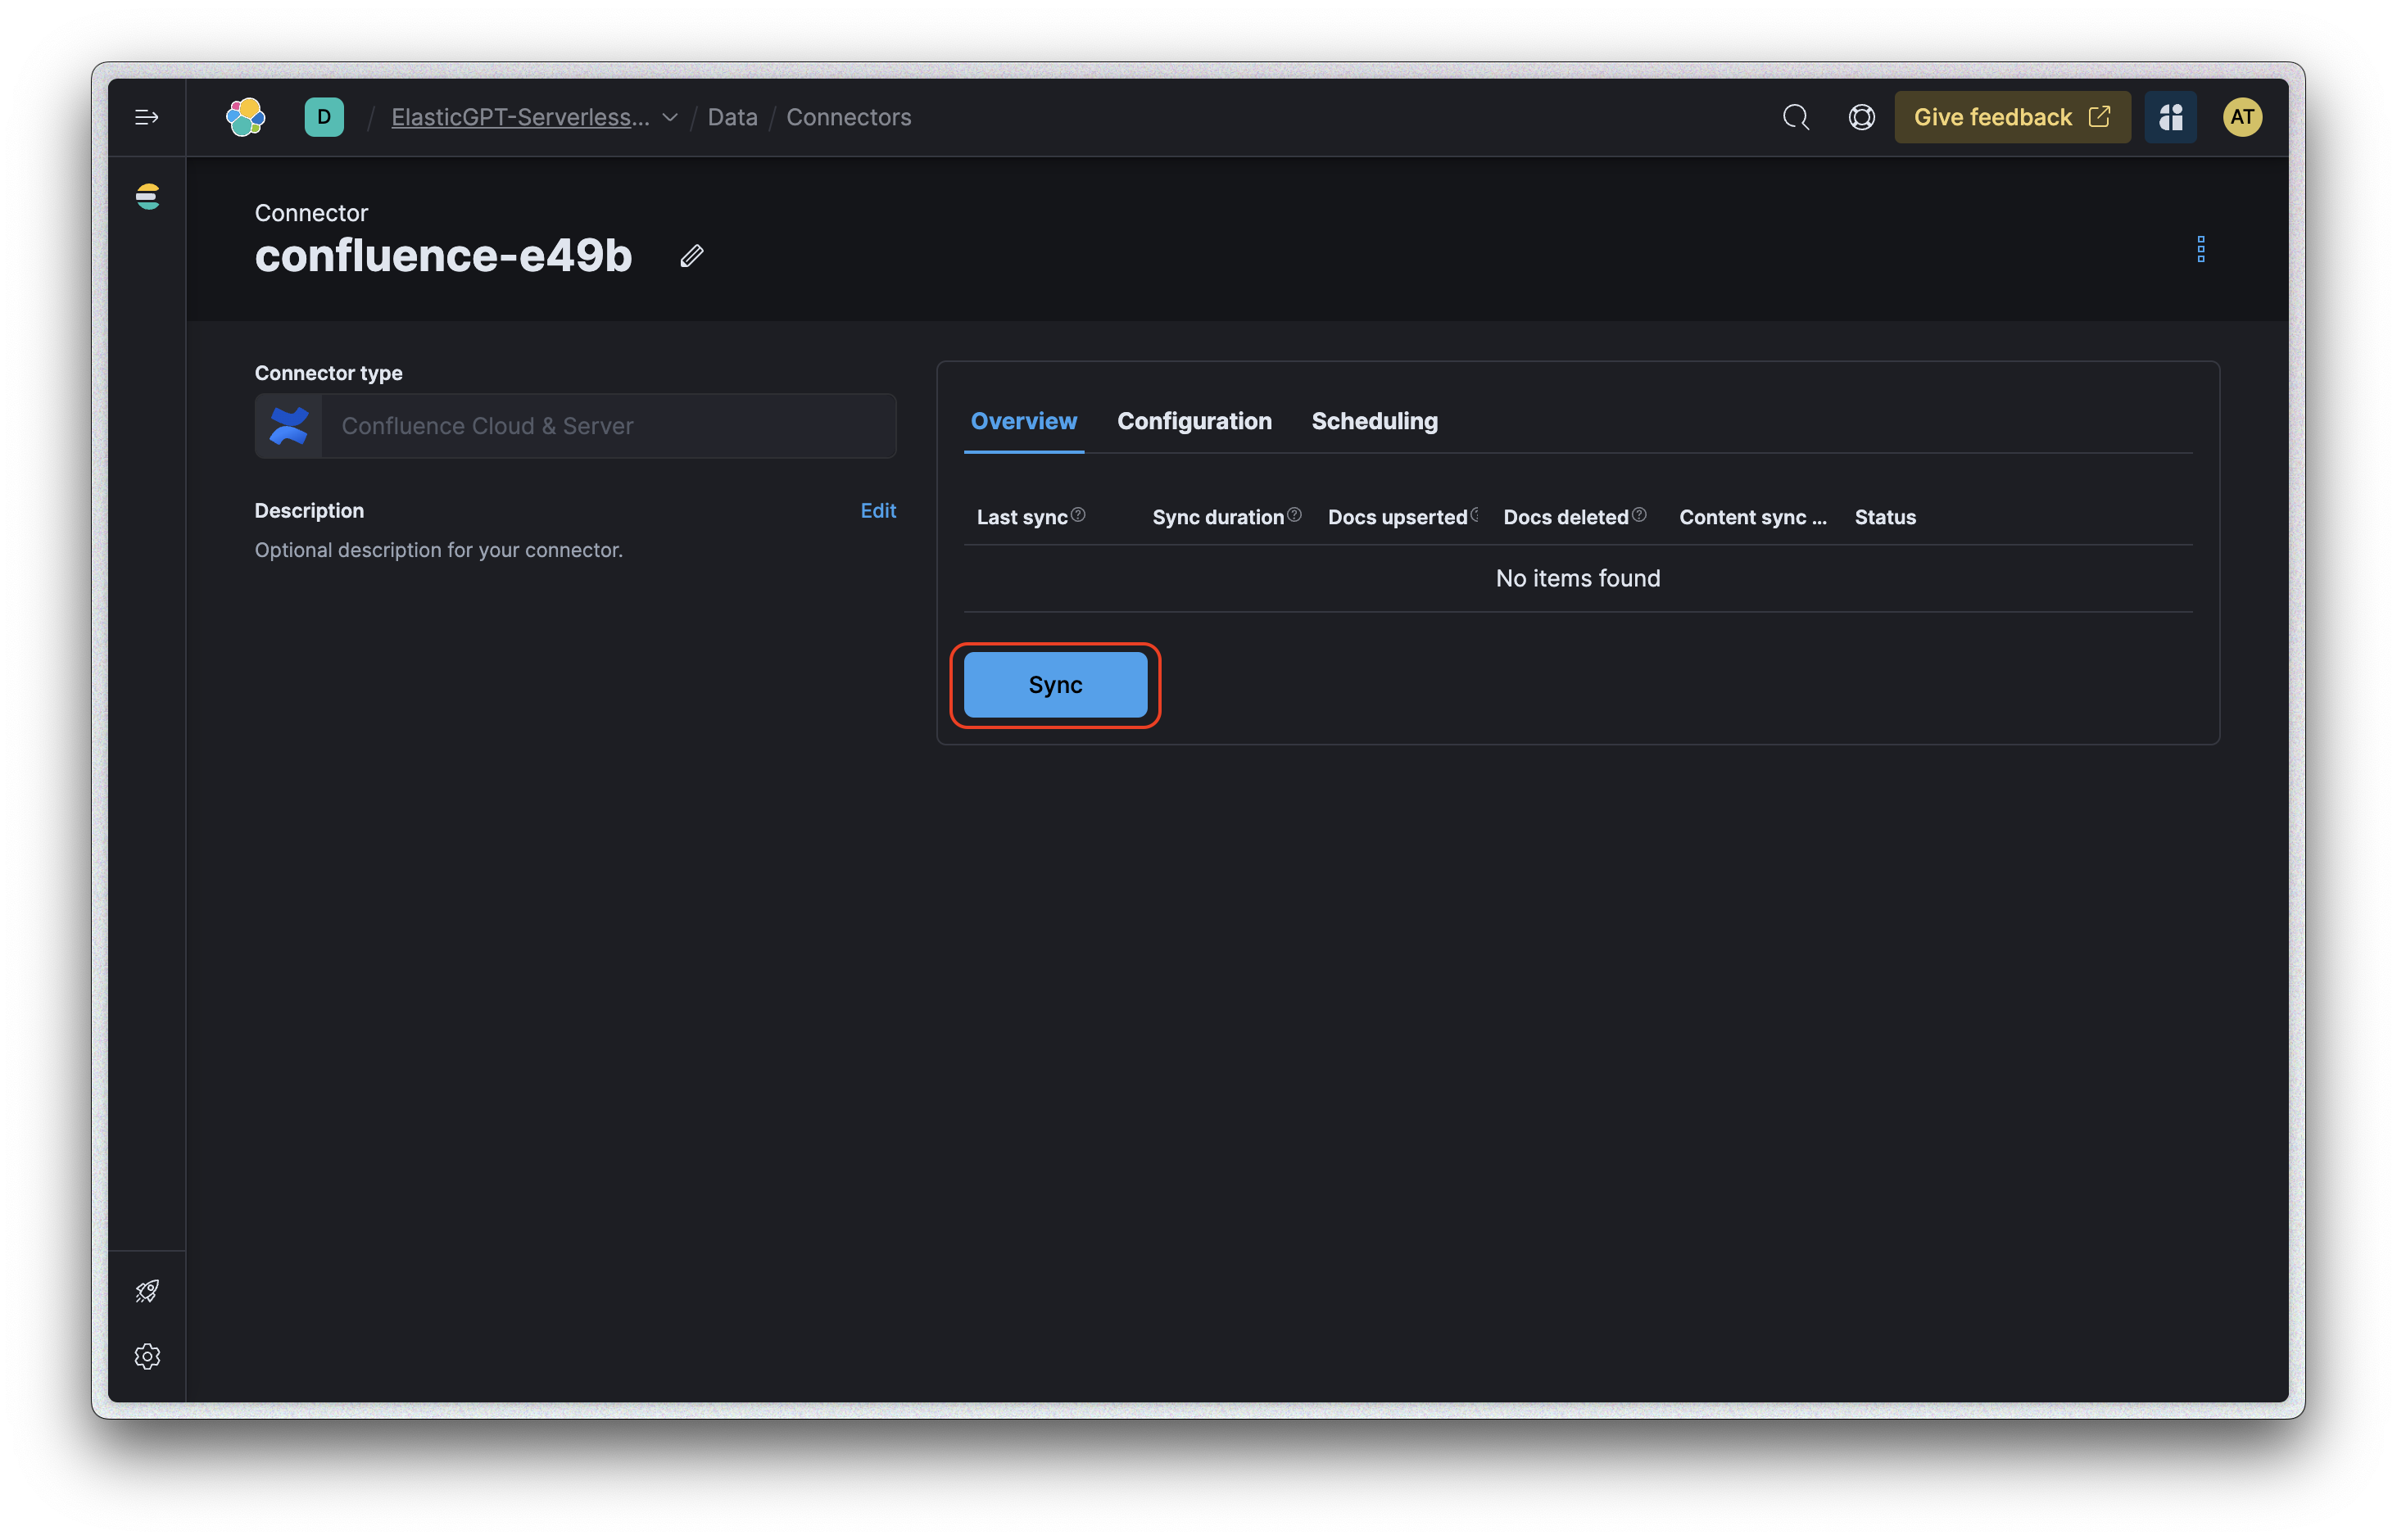Go to the Data breadcrumb
The image size is (2397, 1540).
pos(732,117)
